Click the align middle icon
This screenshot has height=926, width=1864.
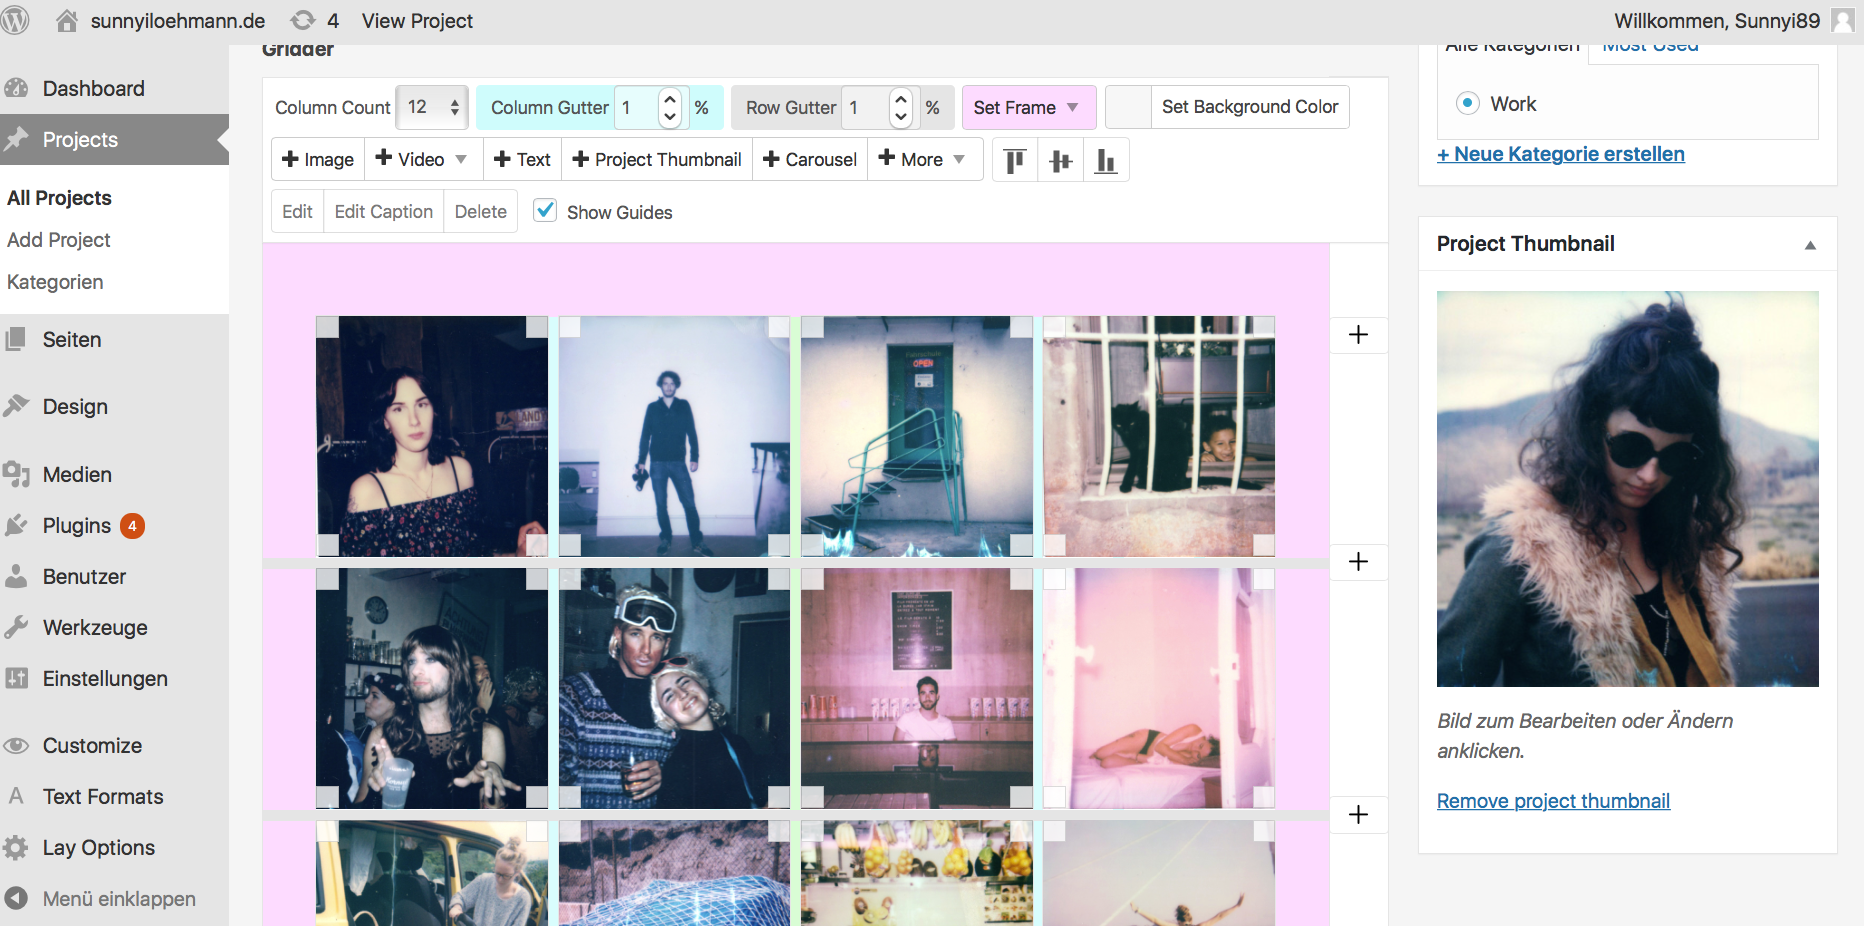[1061, 160]
